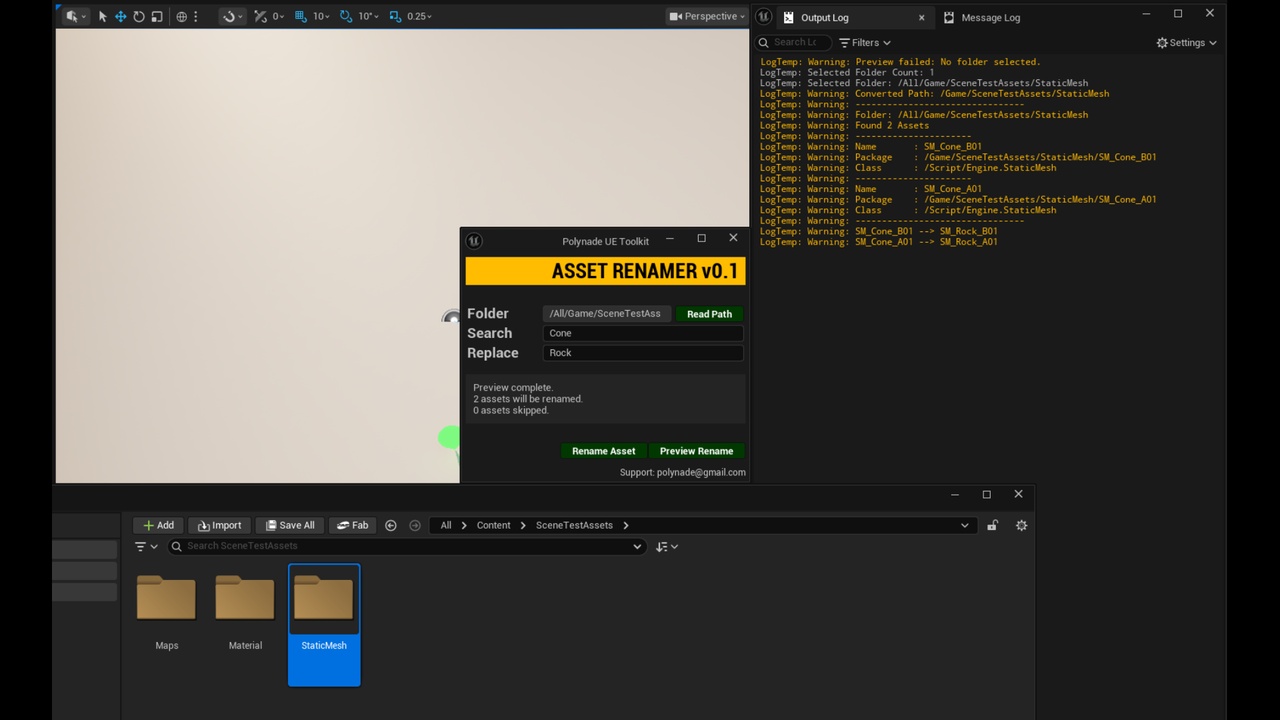The width and height of the screenshot is (1280, 720).
Task: Click the Rename Asset button
Action: 603,451
